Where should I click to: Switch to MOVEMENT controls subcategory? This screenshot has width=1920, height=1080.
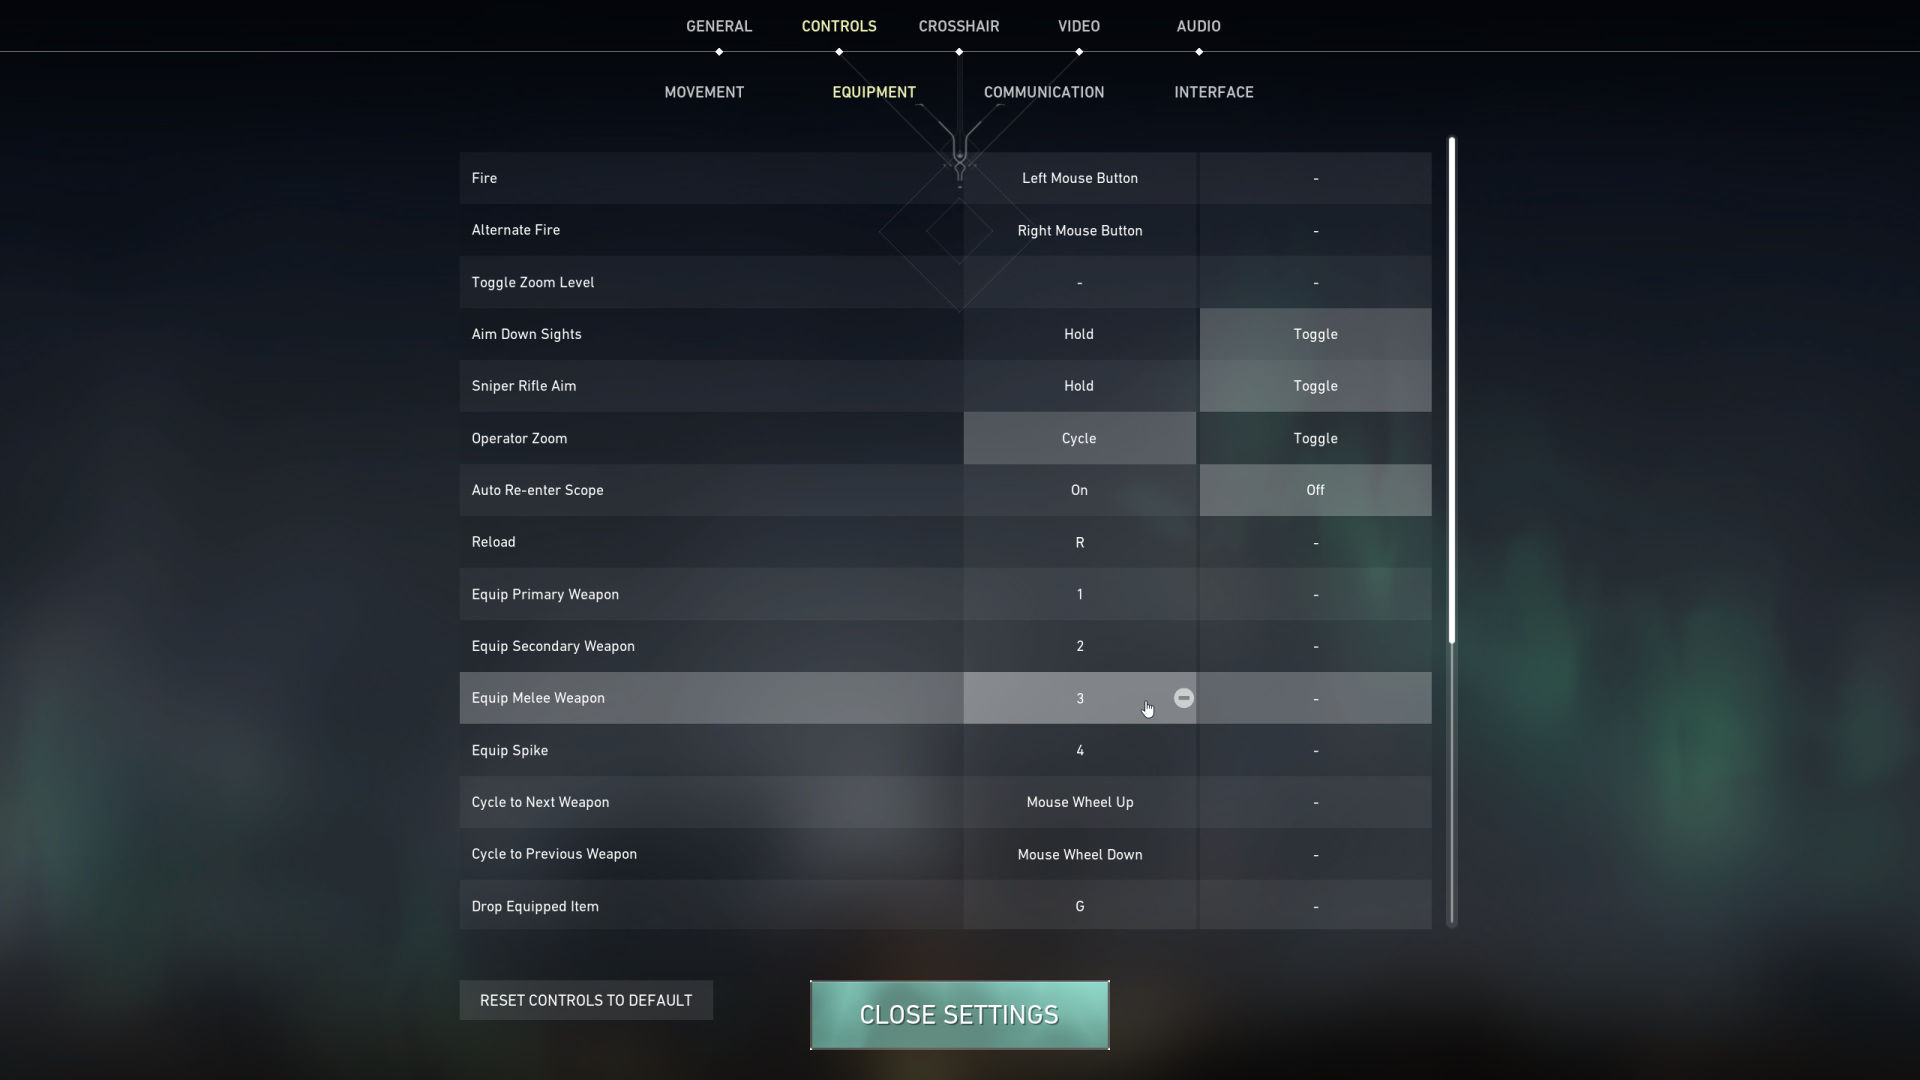point(704,92)
